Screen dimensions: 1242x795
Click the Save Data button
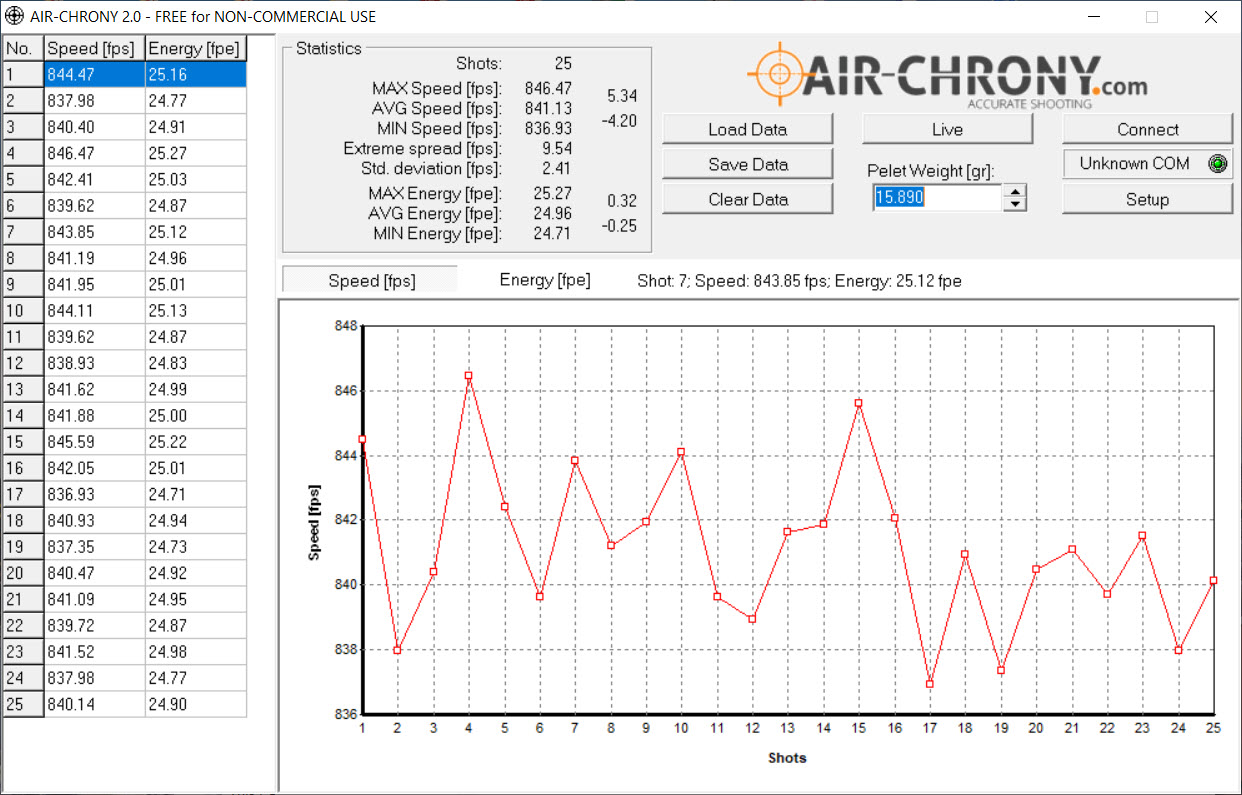[747, 164]
